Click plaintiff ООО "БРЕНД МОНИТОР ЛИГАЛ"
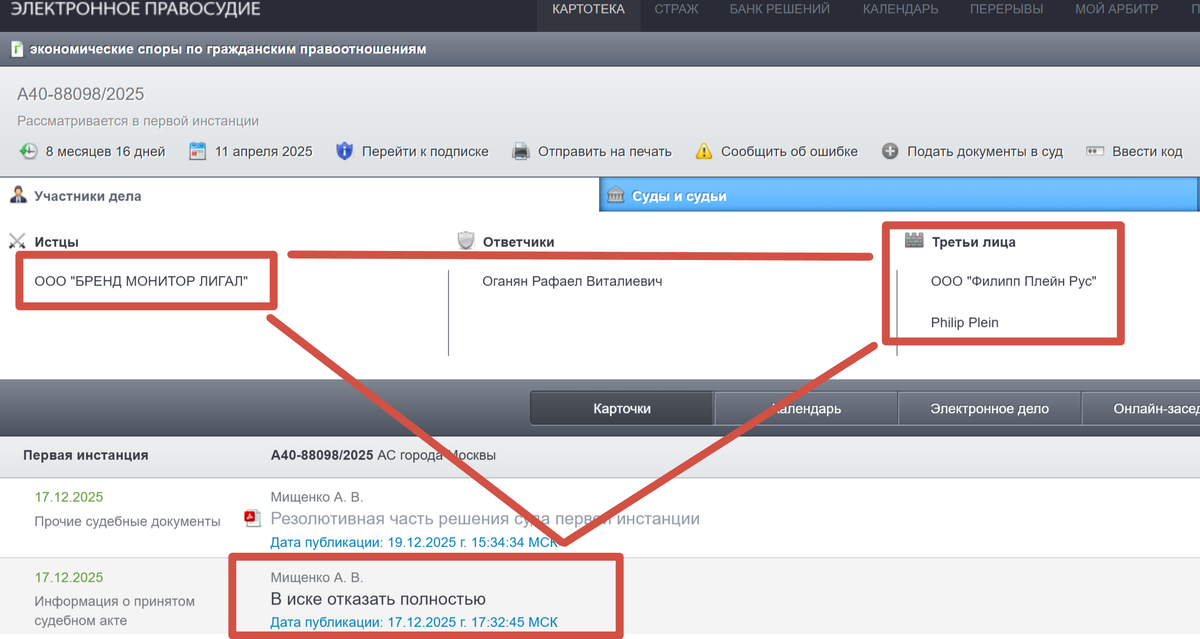The image size is (1200, 639). click(141, 282)
